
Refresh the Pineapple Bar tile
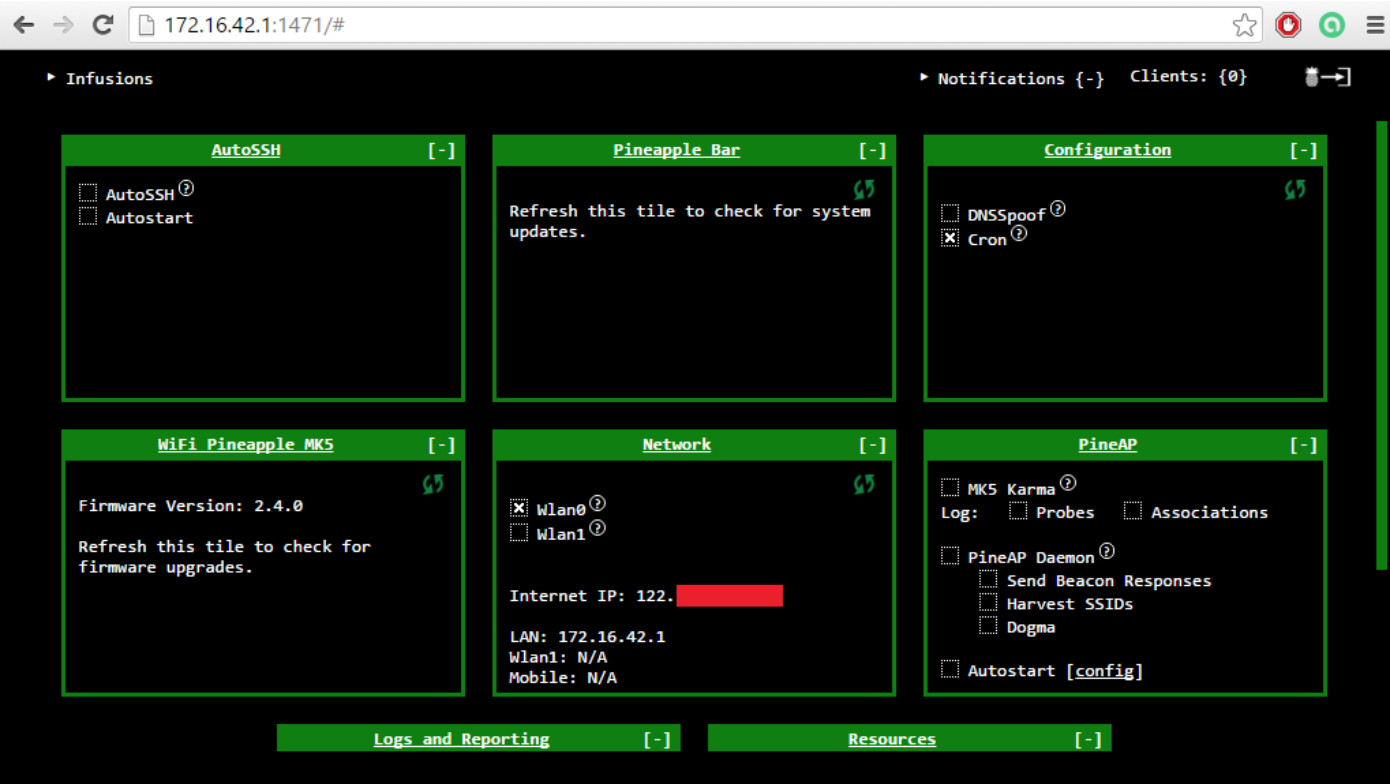pyautogui.click(x=864, y=189)
